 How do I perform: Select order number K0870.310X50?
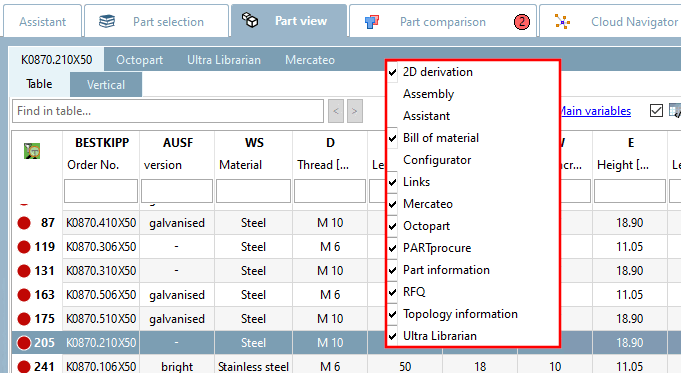(101, 271)
